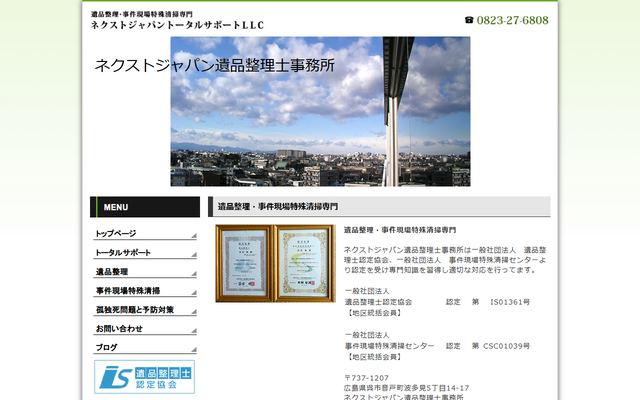Click the ネクストジャパン遺品整理士事務所 banner title

click(x=215, y=65)
